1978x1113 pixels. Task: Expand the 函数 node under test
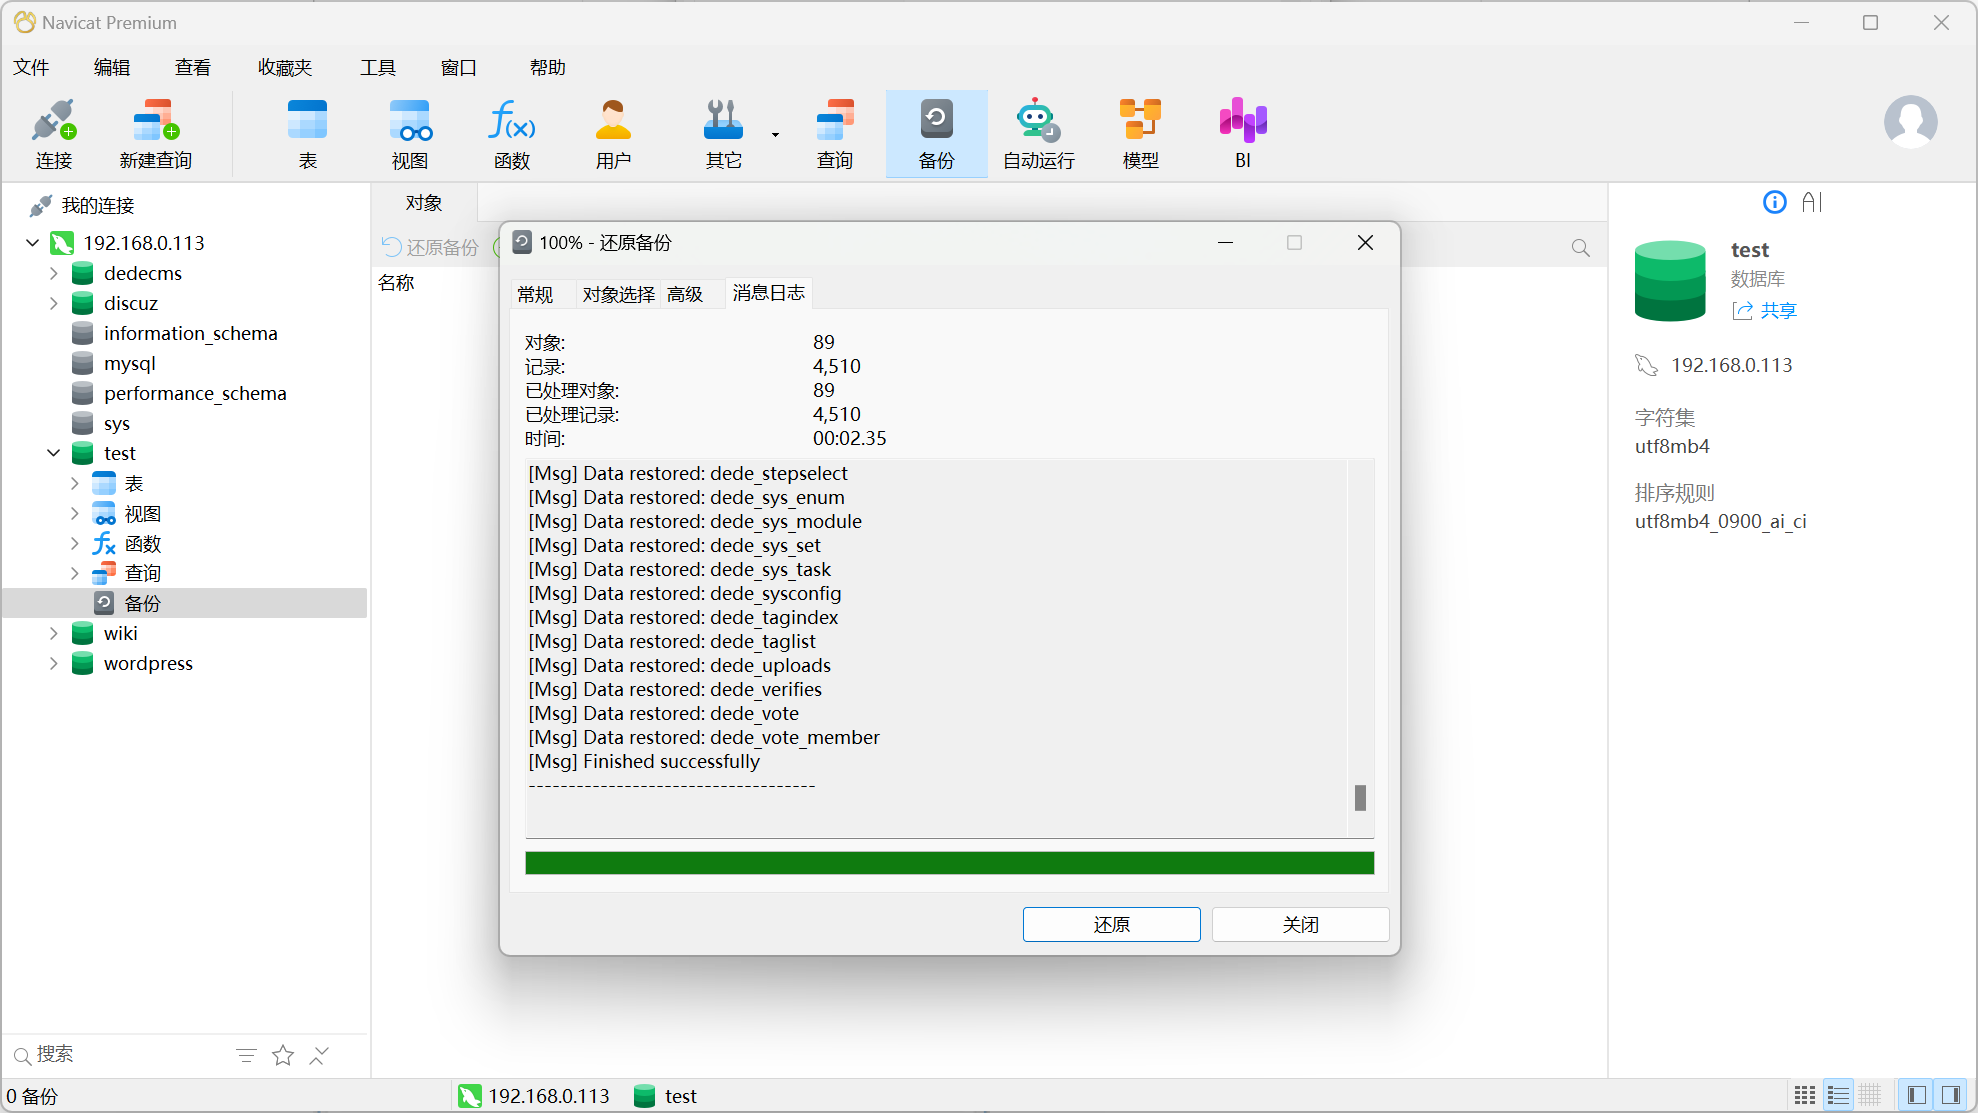point(75,543)
